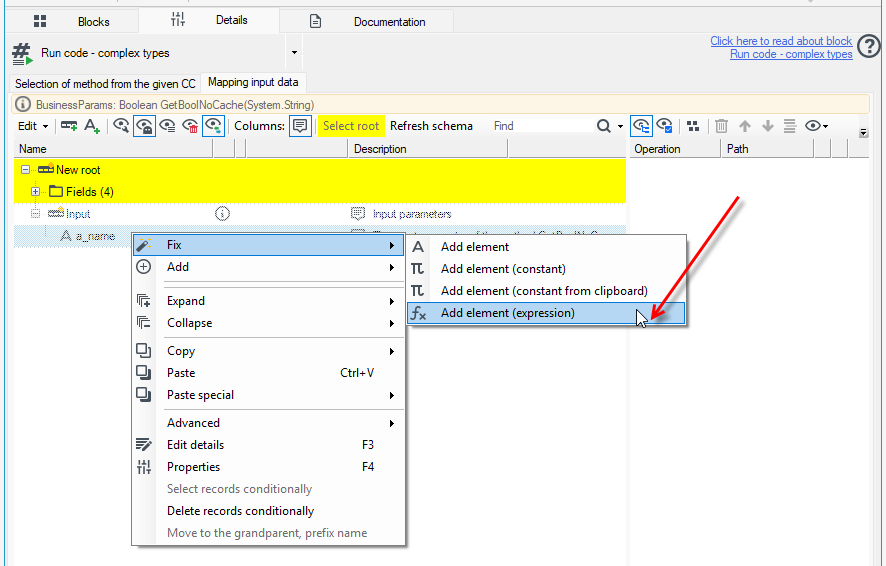
Task: Toggle the eye with tree hierarchy button
Action: click(x=641, y=126)
